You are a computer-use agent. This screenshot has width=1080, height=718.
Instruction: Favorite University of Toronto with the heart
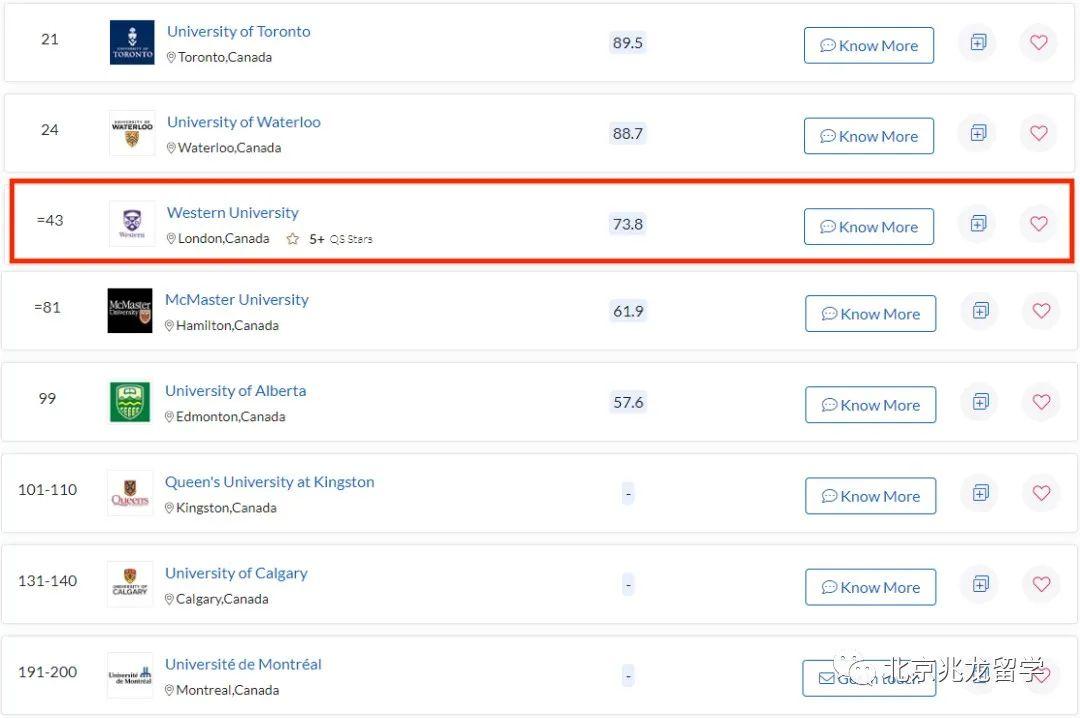click(1038, 43)
